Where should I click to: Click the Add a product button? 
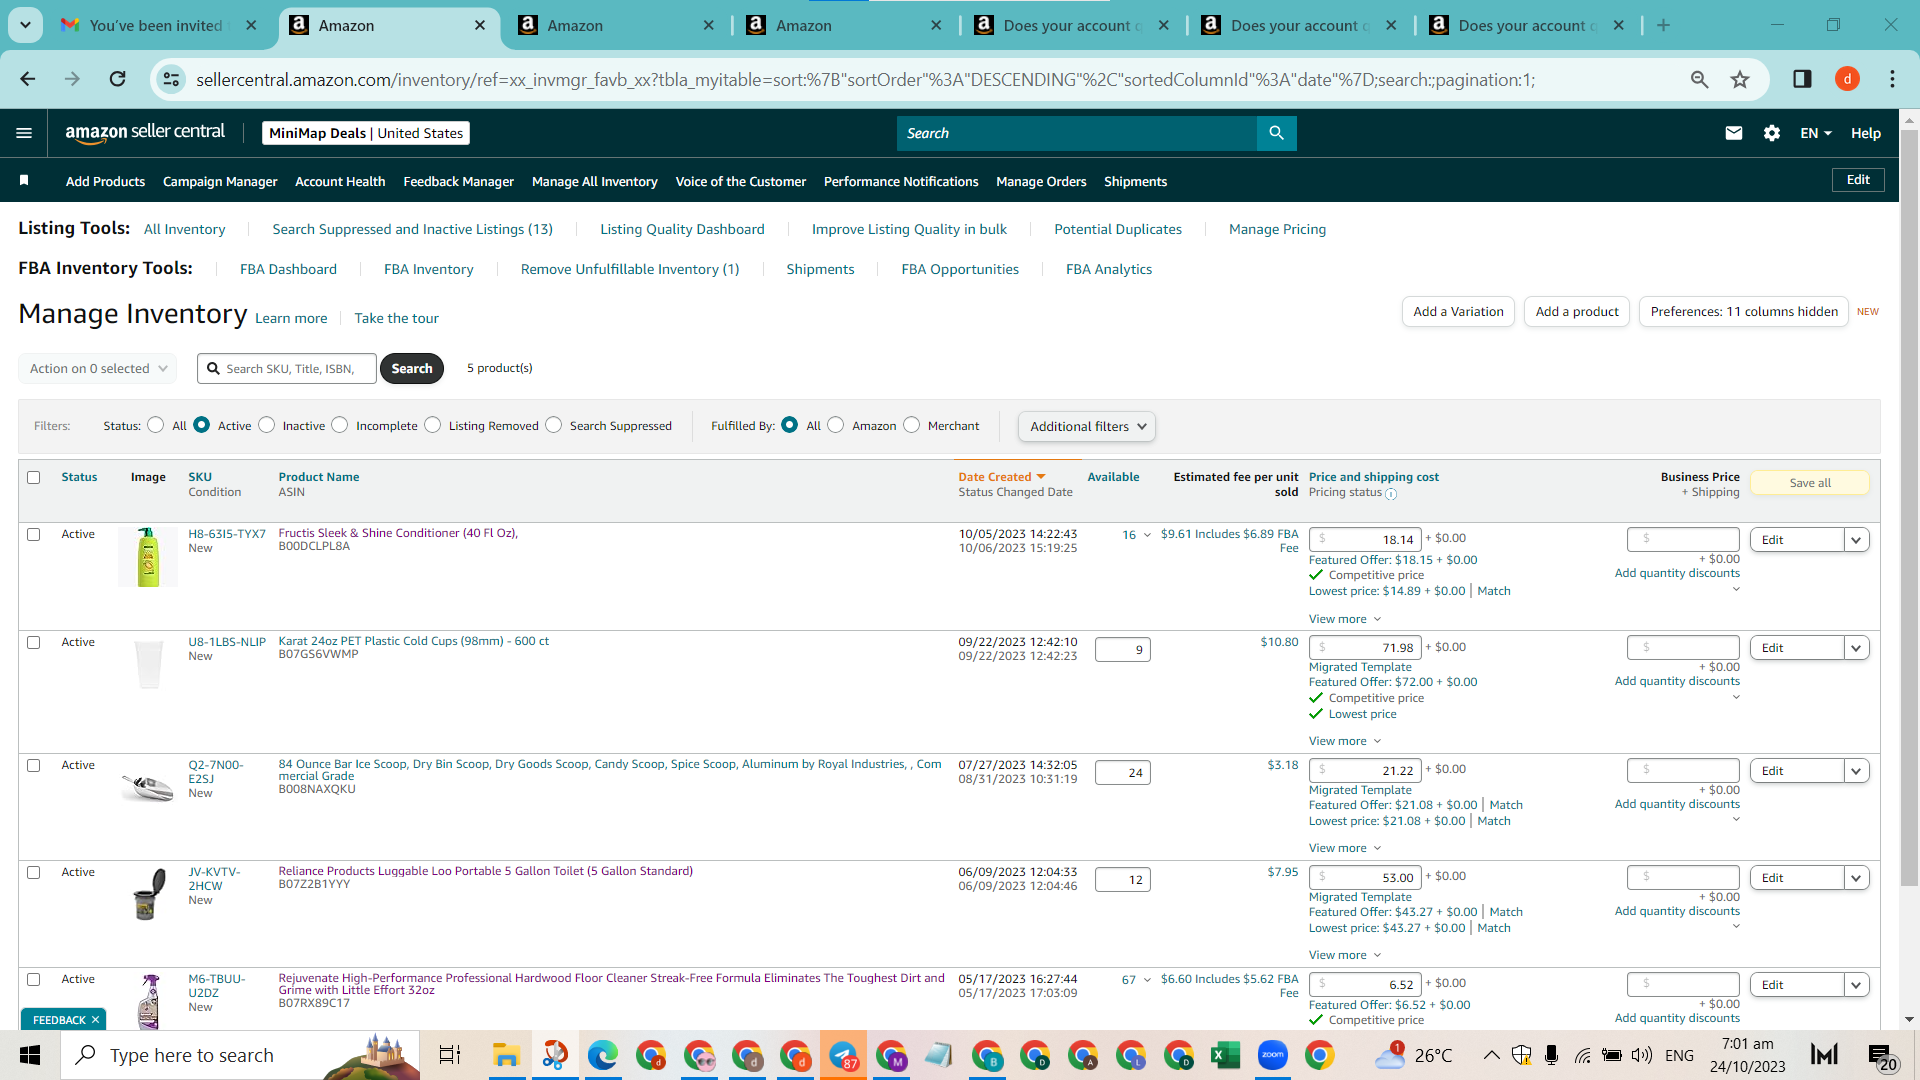pyautogui.click(x=1577, y=312)
